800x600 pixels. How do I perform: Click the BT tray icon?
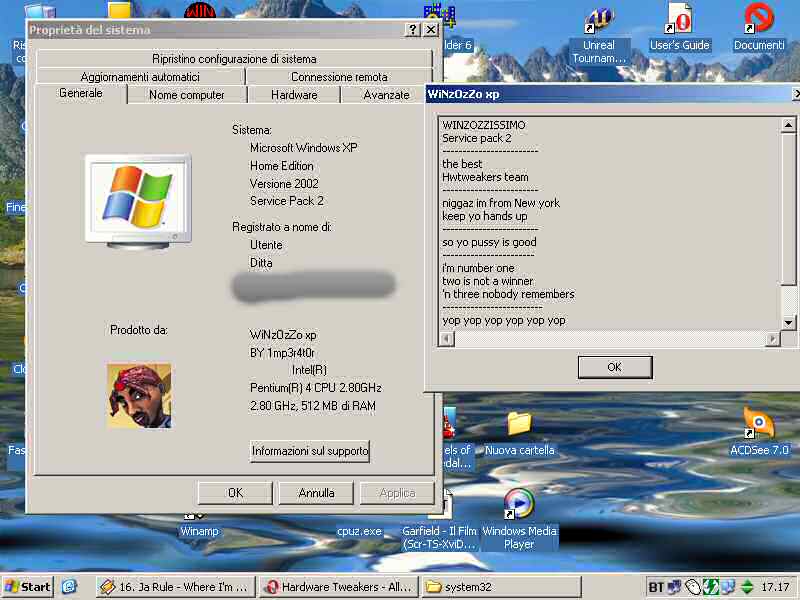[656, 587]
